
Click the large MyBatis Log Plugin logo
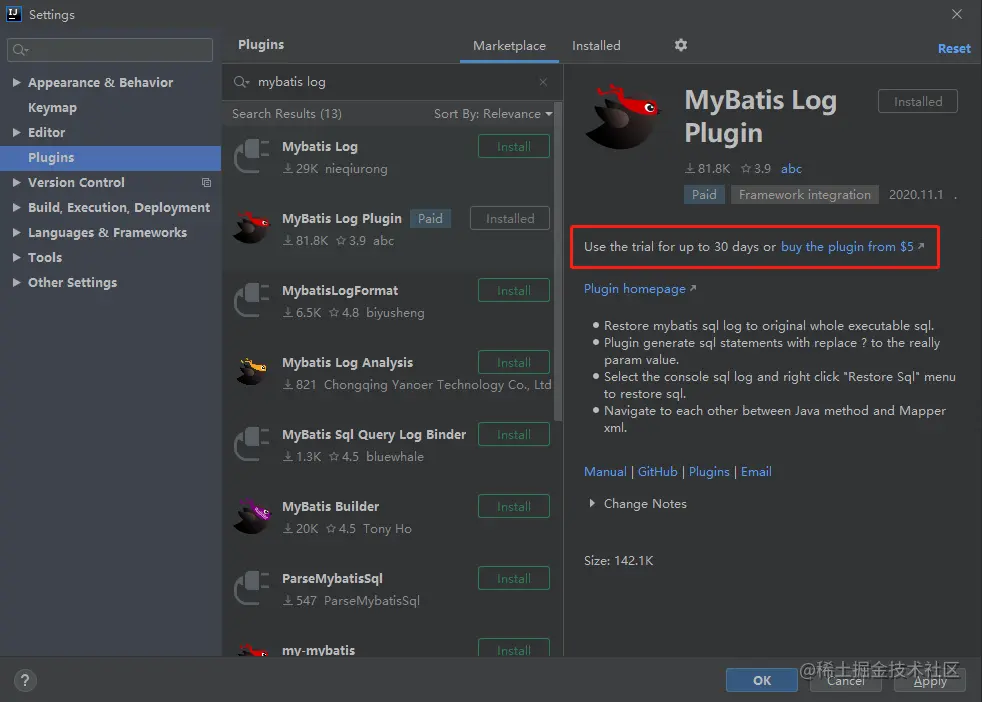623,117
